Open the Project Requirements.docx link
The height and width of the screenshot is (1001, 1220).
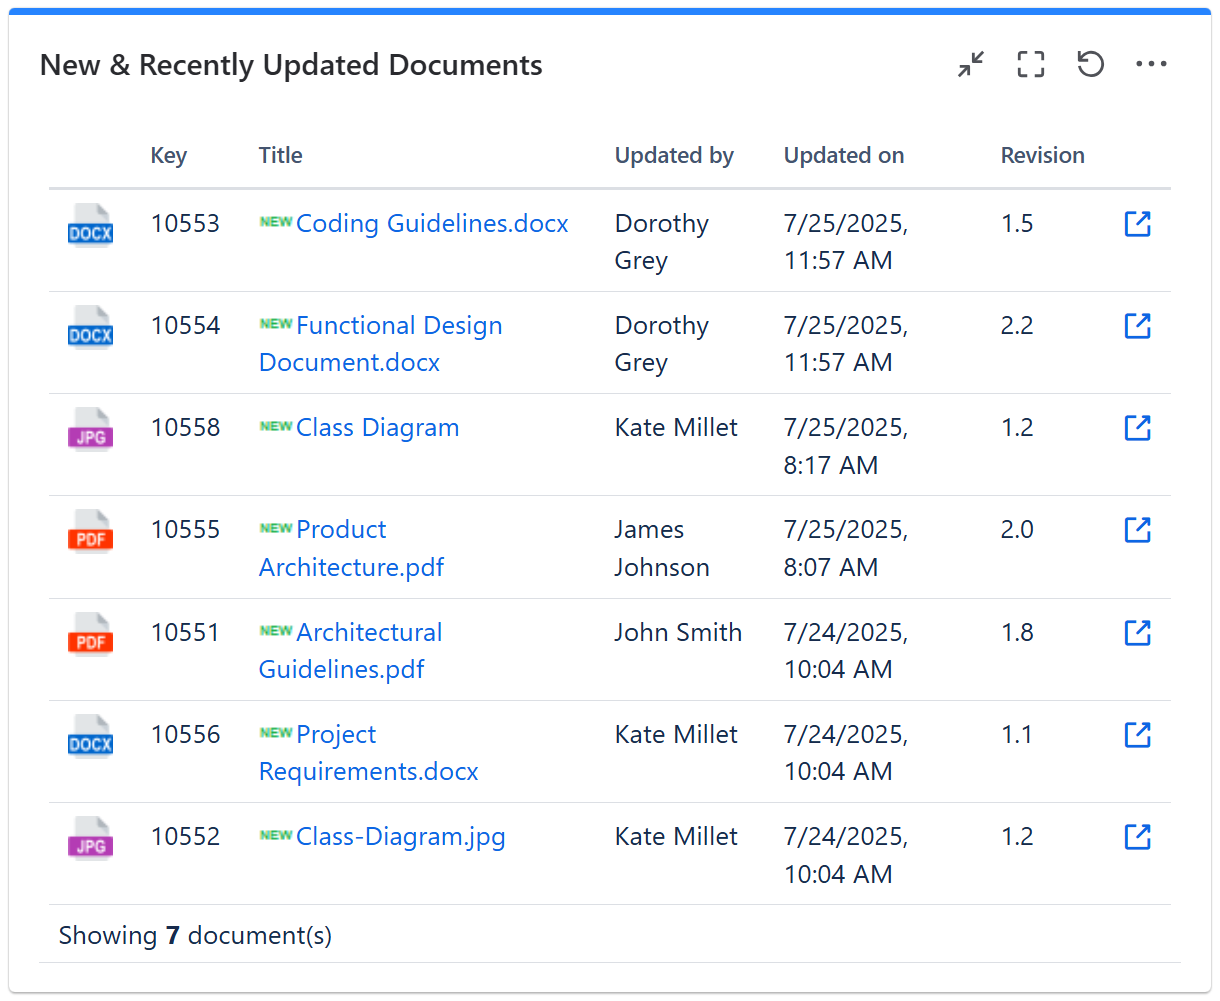[x=337, y=735]
